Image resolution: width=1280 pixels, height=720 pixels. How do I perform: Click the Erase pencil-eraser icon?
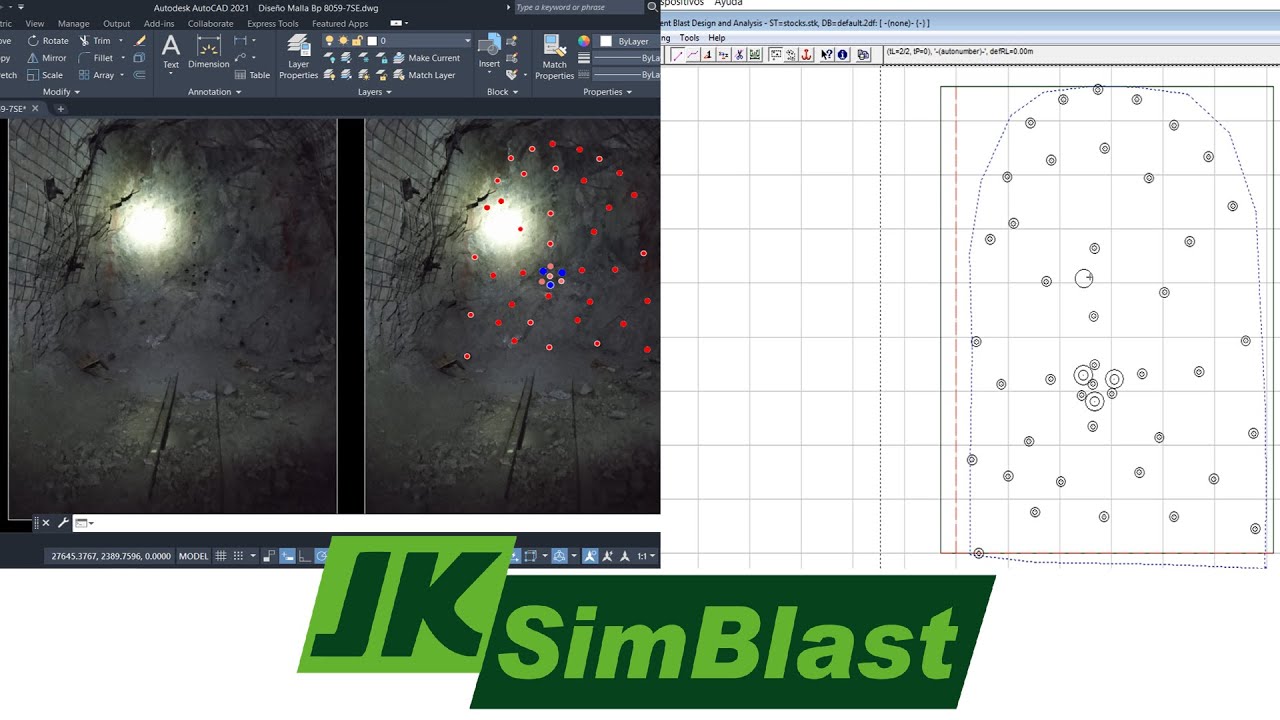140,41
